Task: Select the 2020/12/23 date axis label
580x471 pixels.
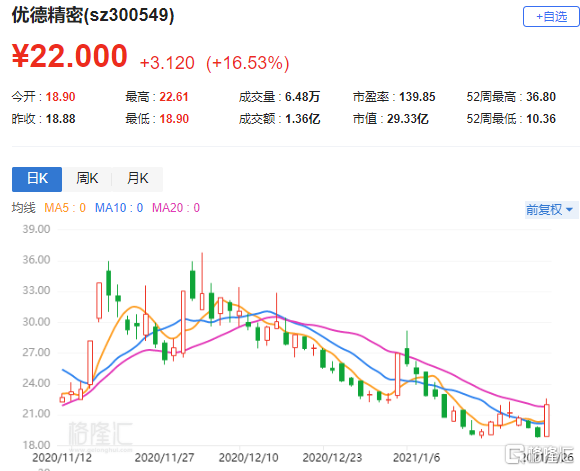Action: click(x=332, y=458)
